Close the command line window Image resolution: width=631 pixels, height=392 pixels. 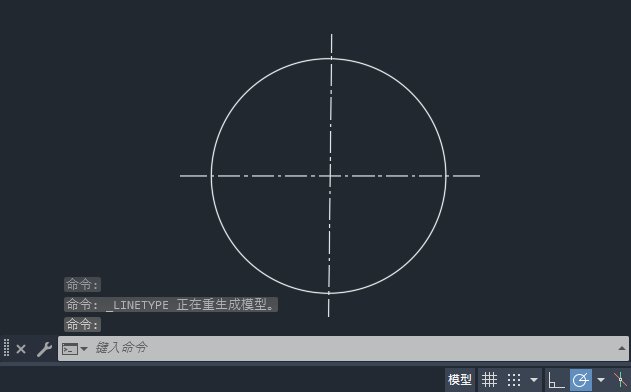(21, 349)
